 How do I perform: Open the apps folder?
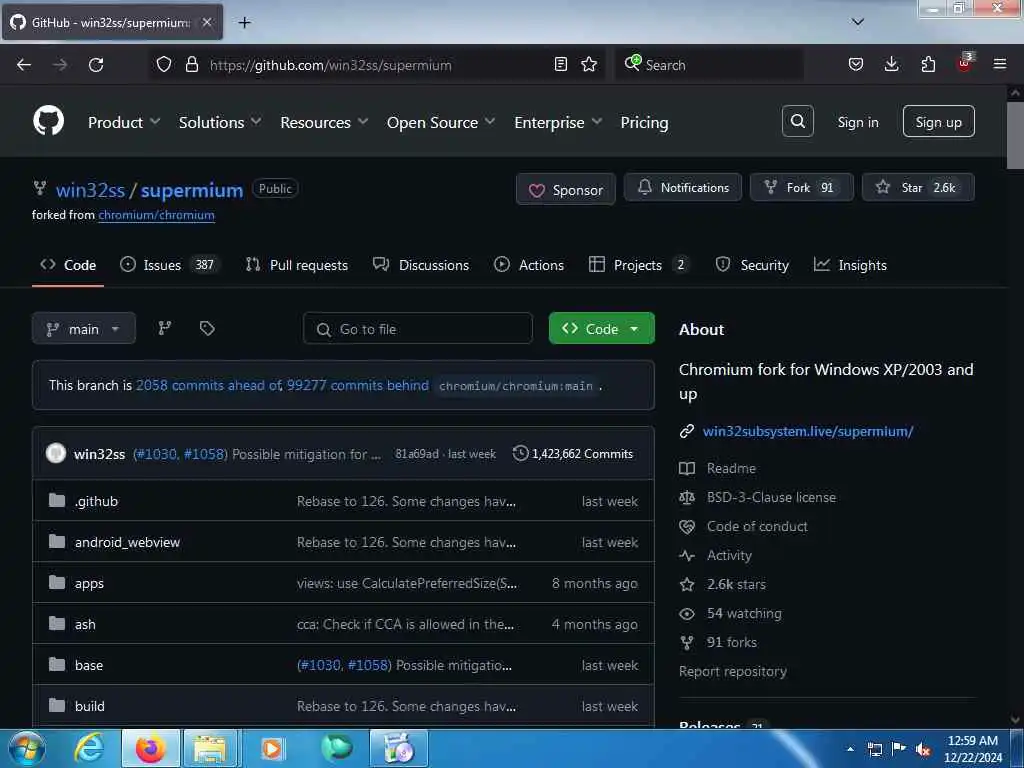[89, 583]
